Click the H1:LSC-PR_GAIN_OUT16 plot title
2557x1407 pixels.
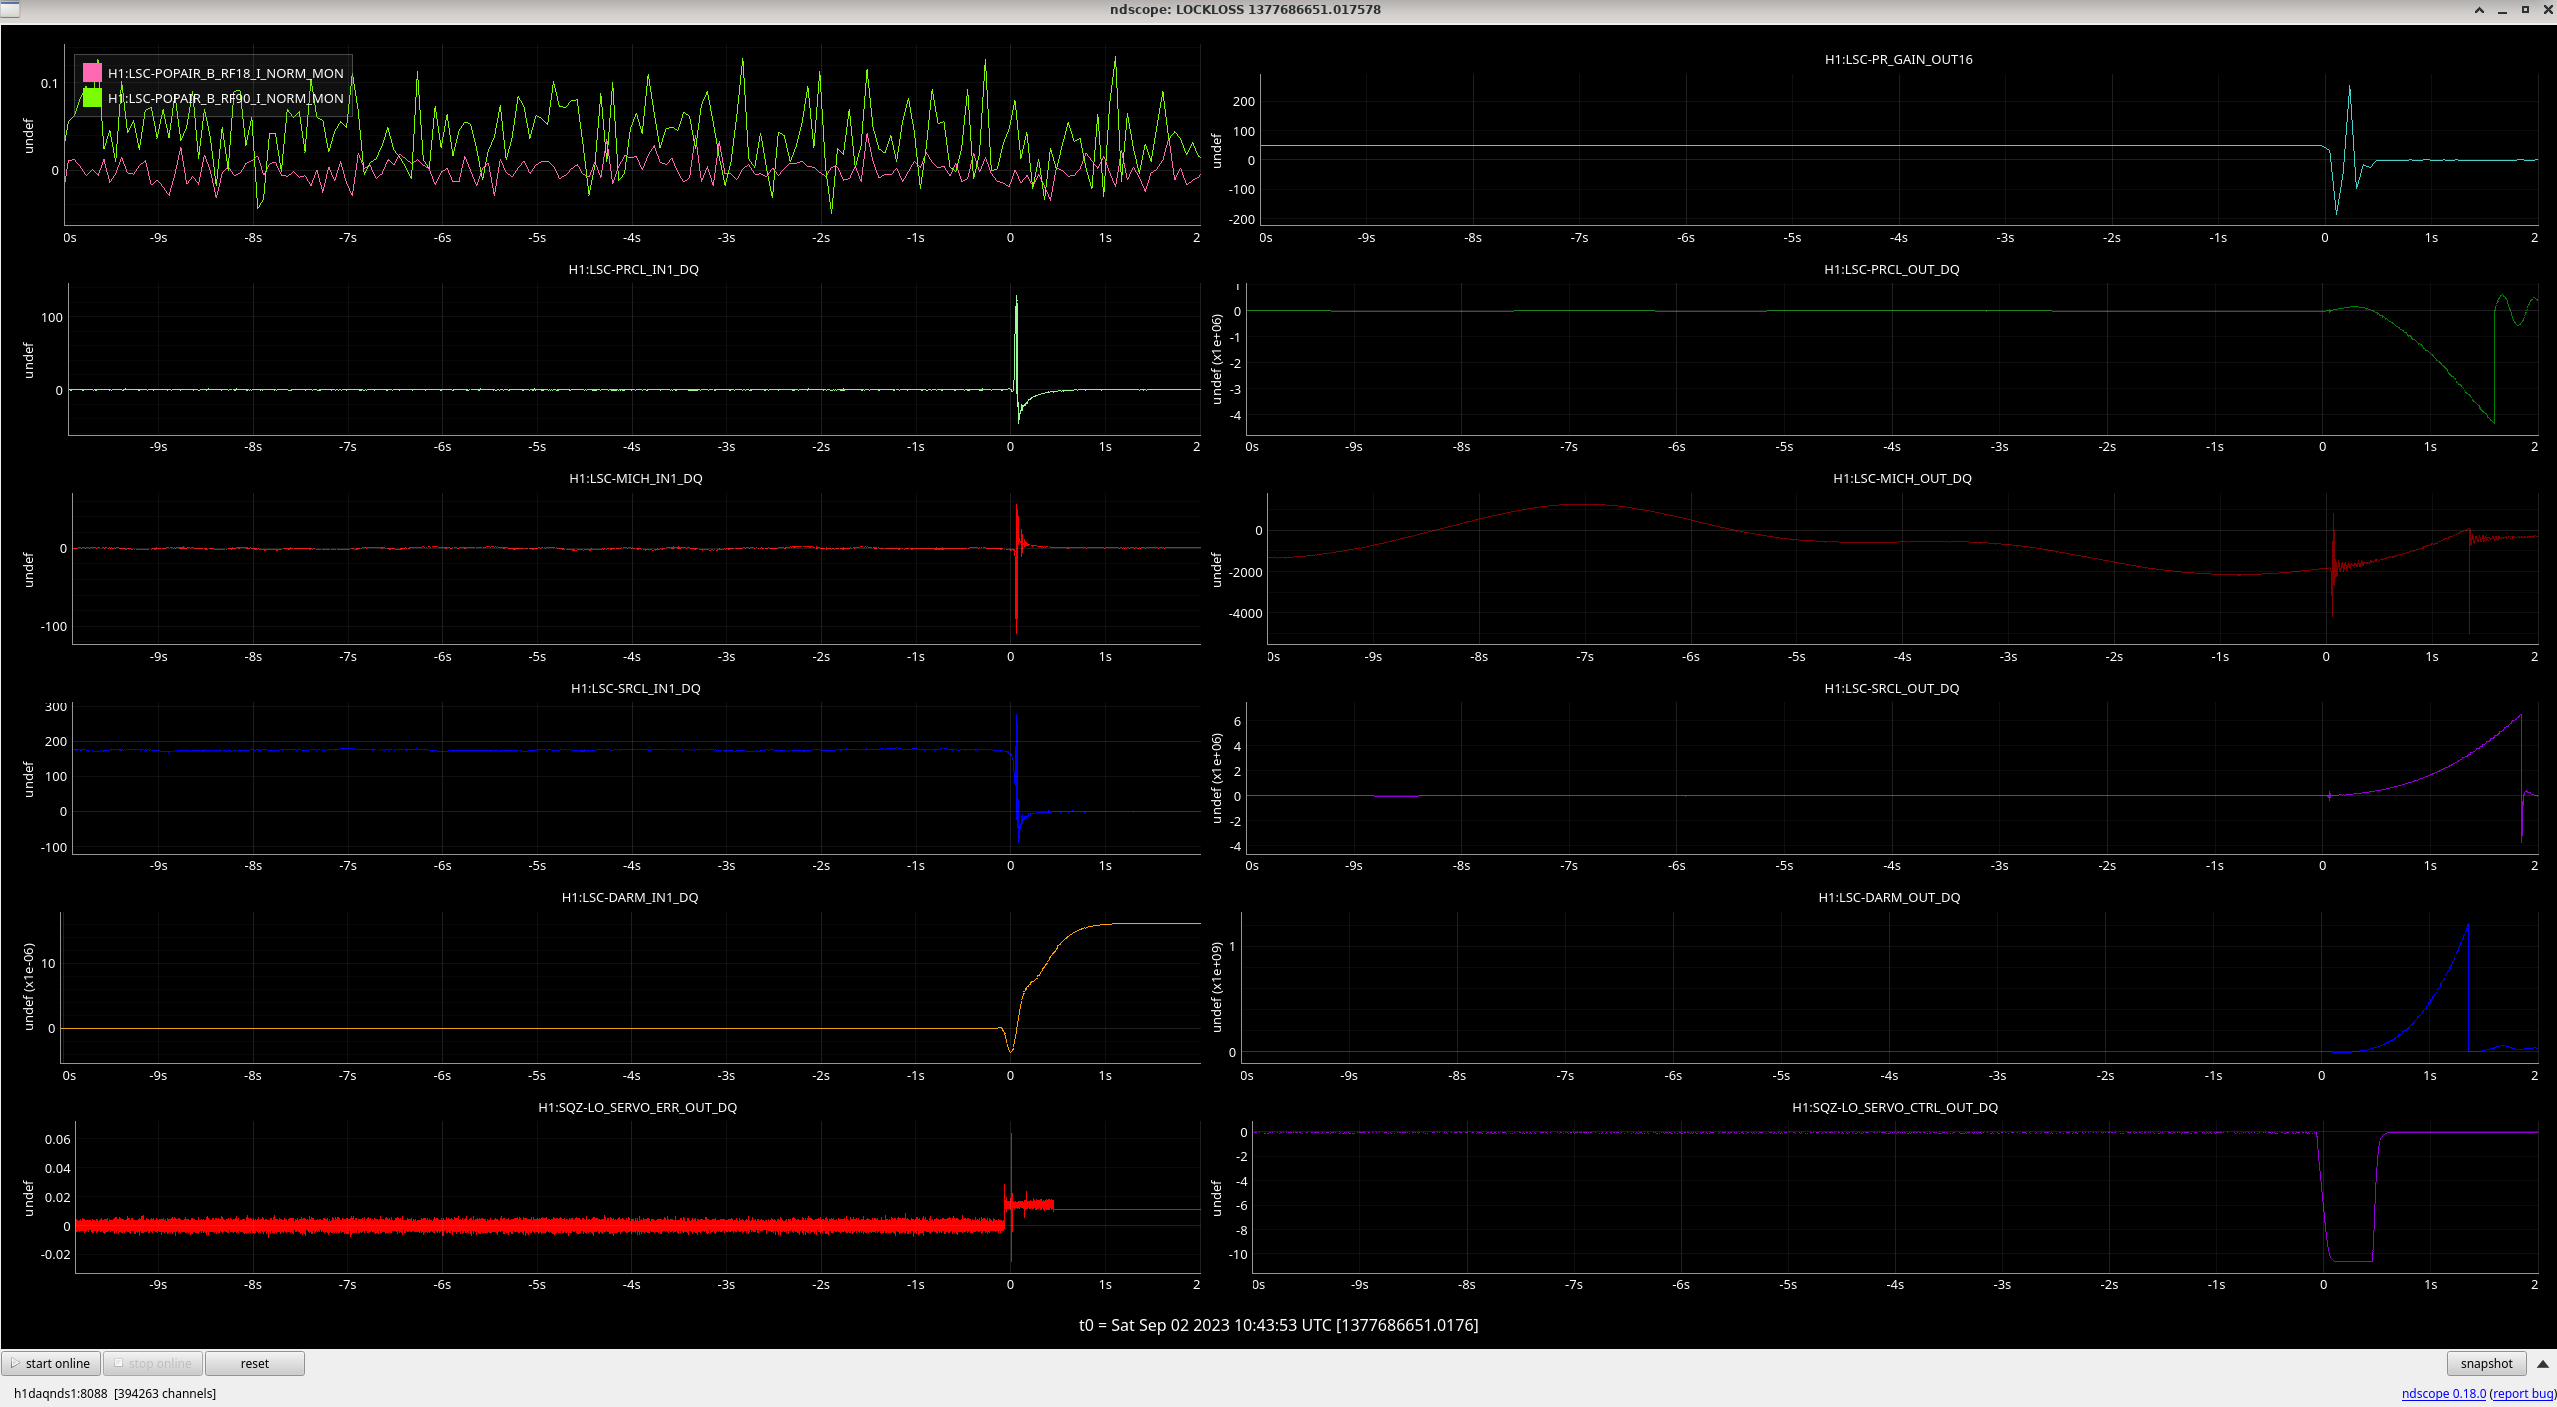[1898, 59]
